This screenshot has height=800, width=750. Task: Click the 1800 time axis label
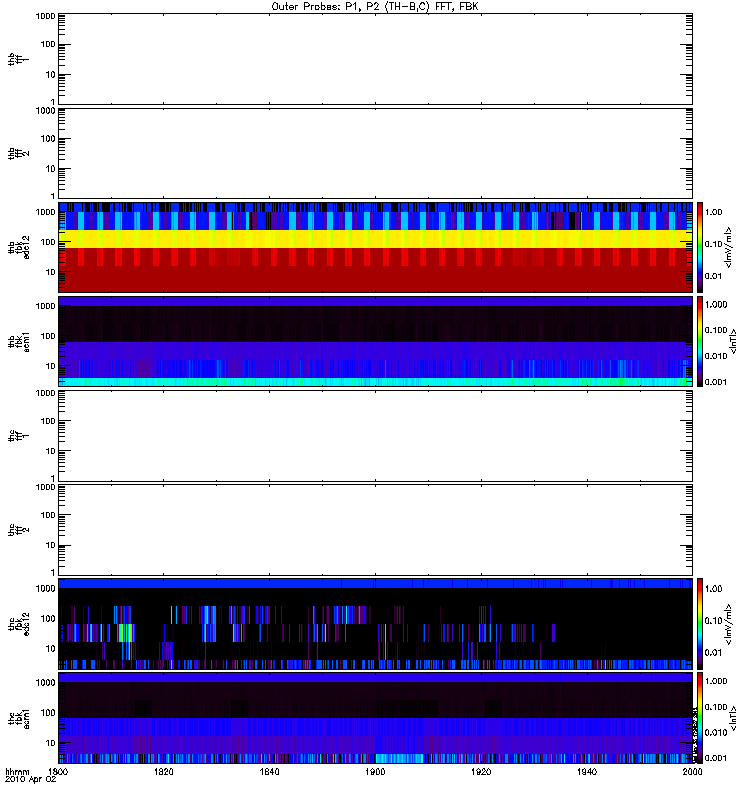tap(58, 771)
